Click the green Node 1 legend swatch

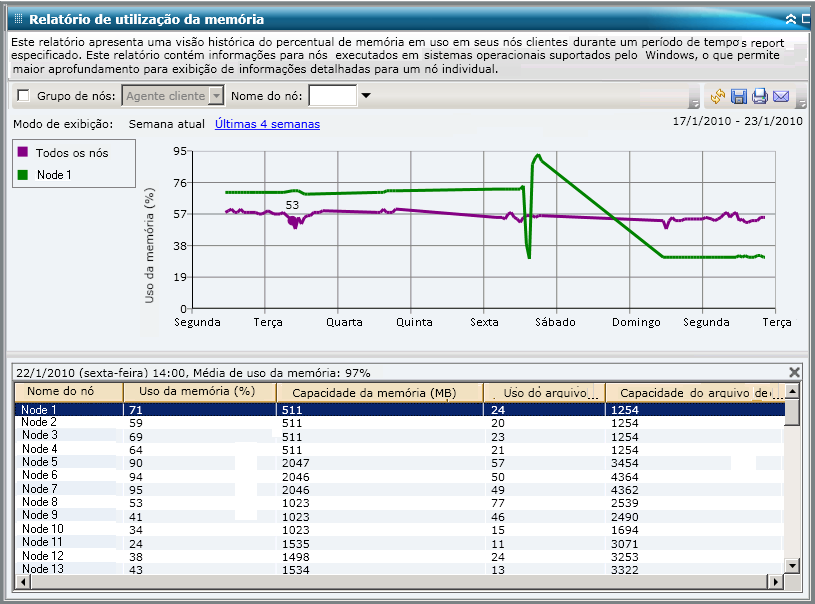coord(23,175)
